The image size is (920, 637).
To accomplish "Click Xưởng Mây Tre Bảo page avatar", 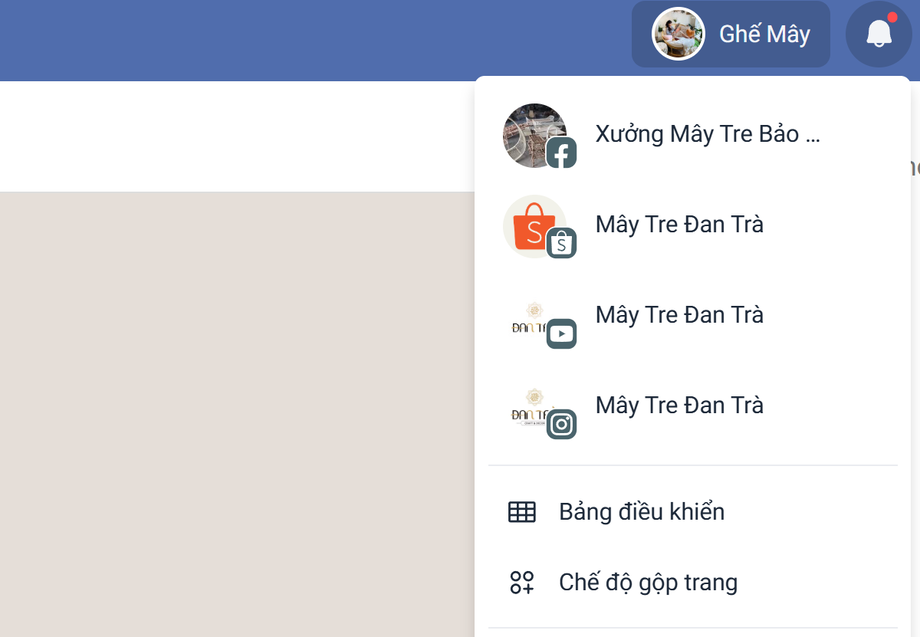I will point(531,132).
